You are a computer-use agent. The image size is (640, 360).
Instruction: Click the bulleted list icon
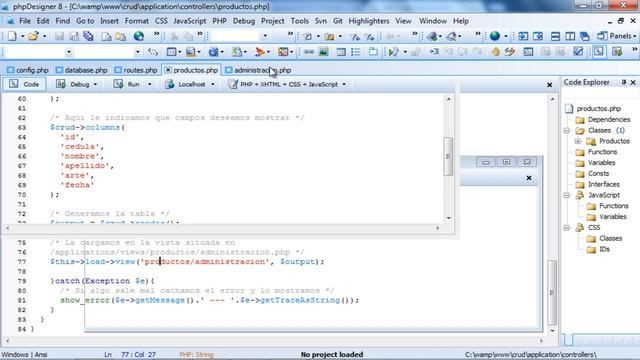point(356,52)
